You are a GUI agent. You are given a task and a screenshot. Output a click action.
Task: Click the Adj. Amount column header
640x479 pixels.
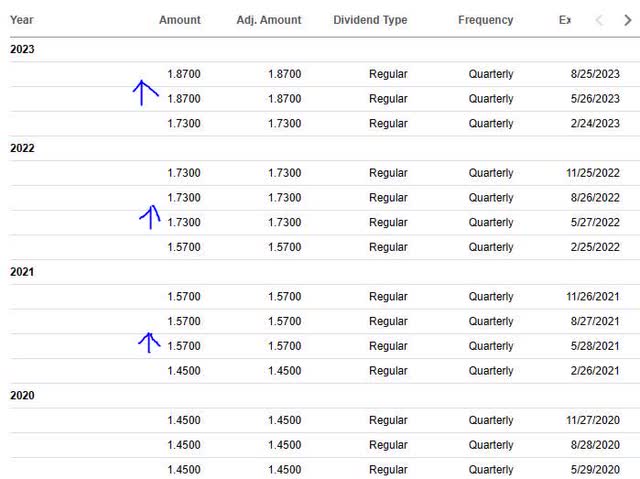268,20
